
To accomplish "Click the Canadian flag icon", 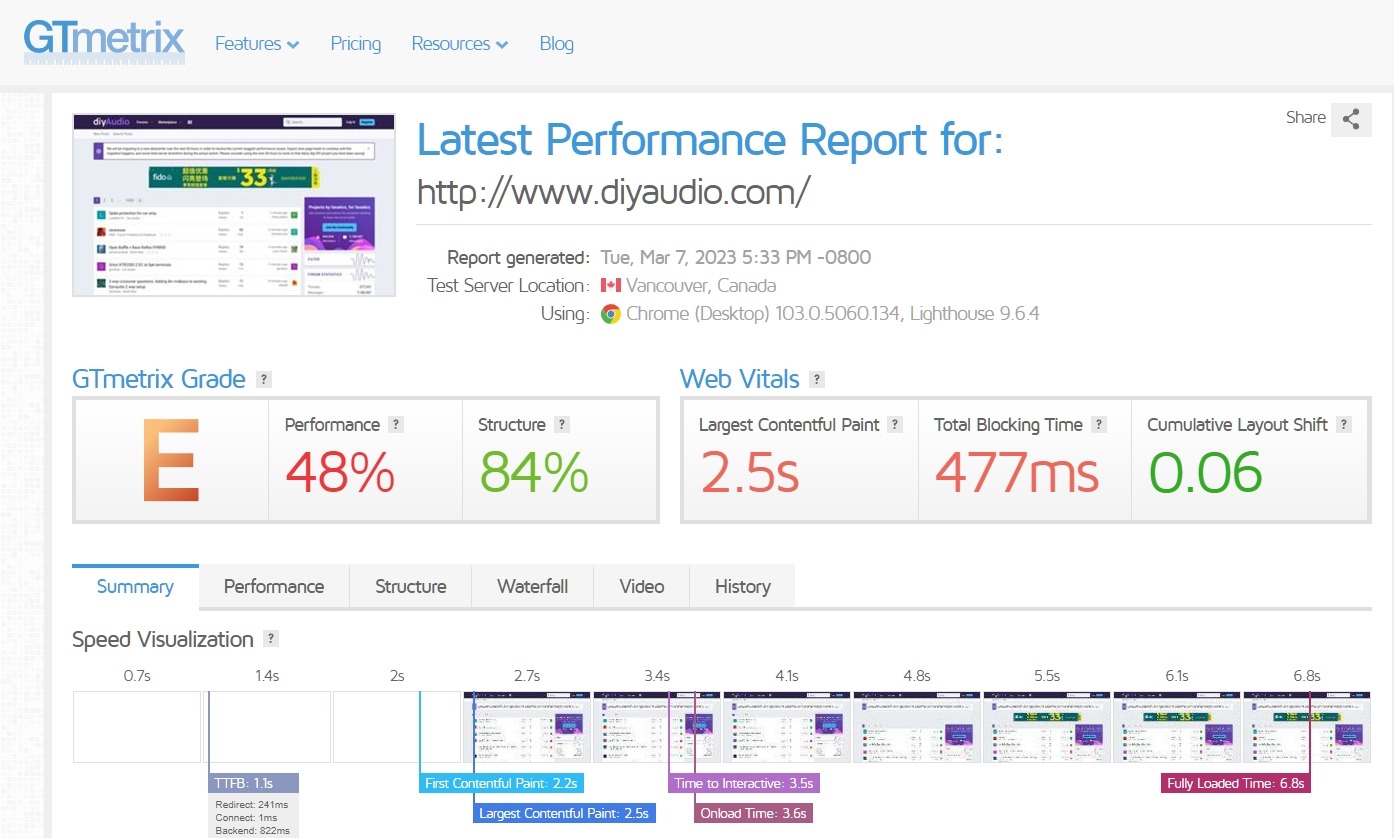I will 610,286.
